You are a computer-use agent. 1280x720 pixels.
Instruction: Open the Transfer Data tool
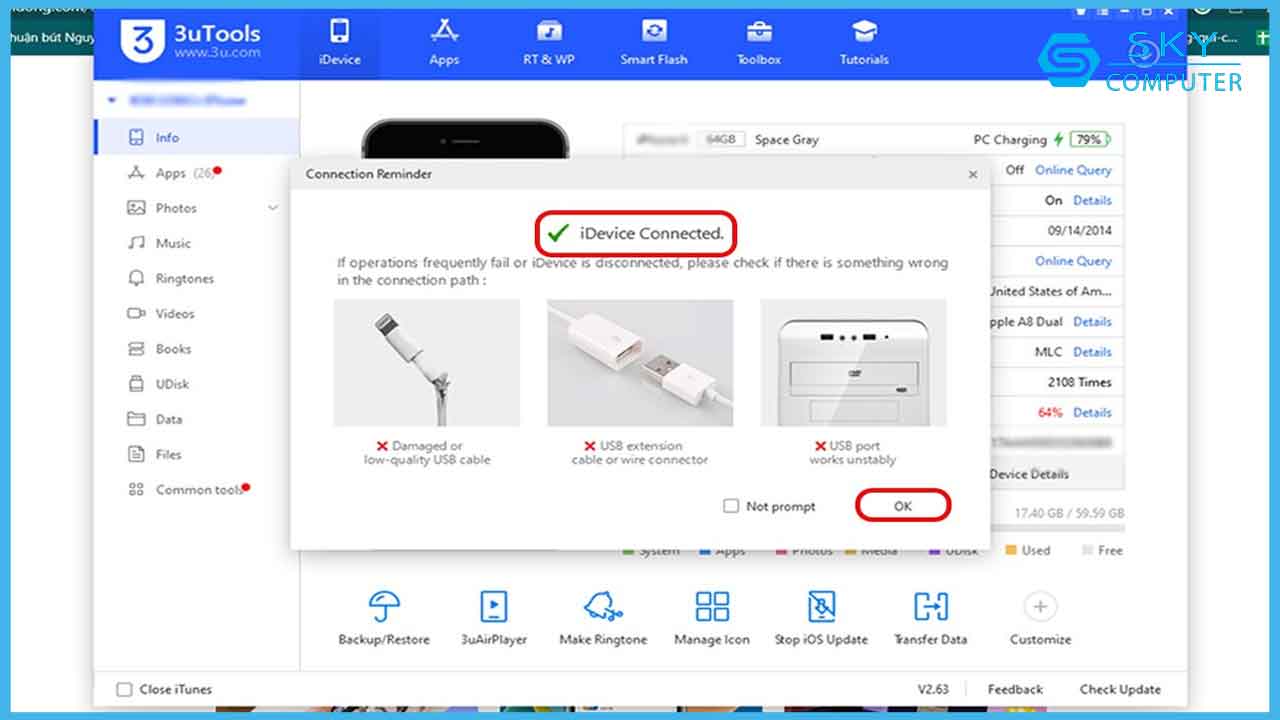pyautogui.click(x=930, y=607)
